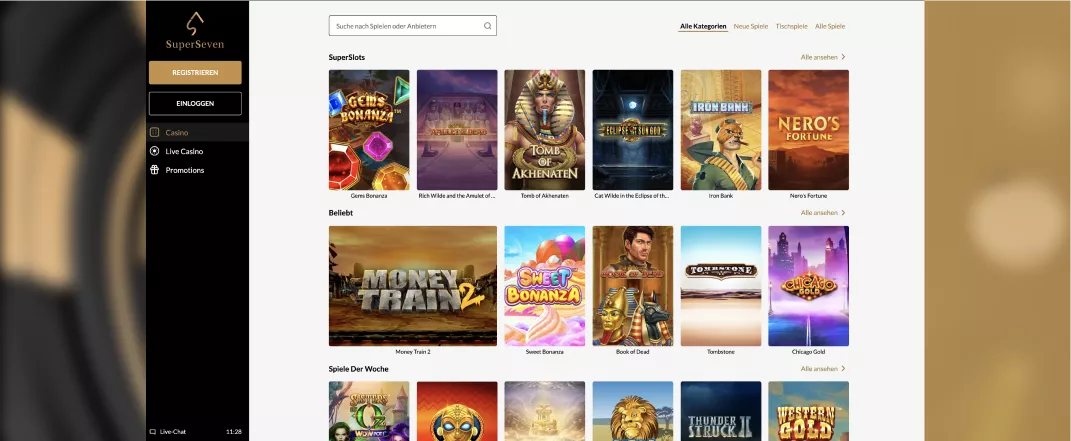The height and width of the screenshot is (441, 1071).
Task: Click the Iron Bank title text
Action: [x=721, y=196]
